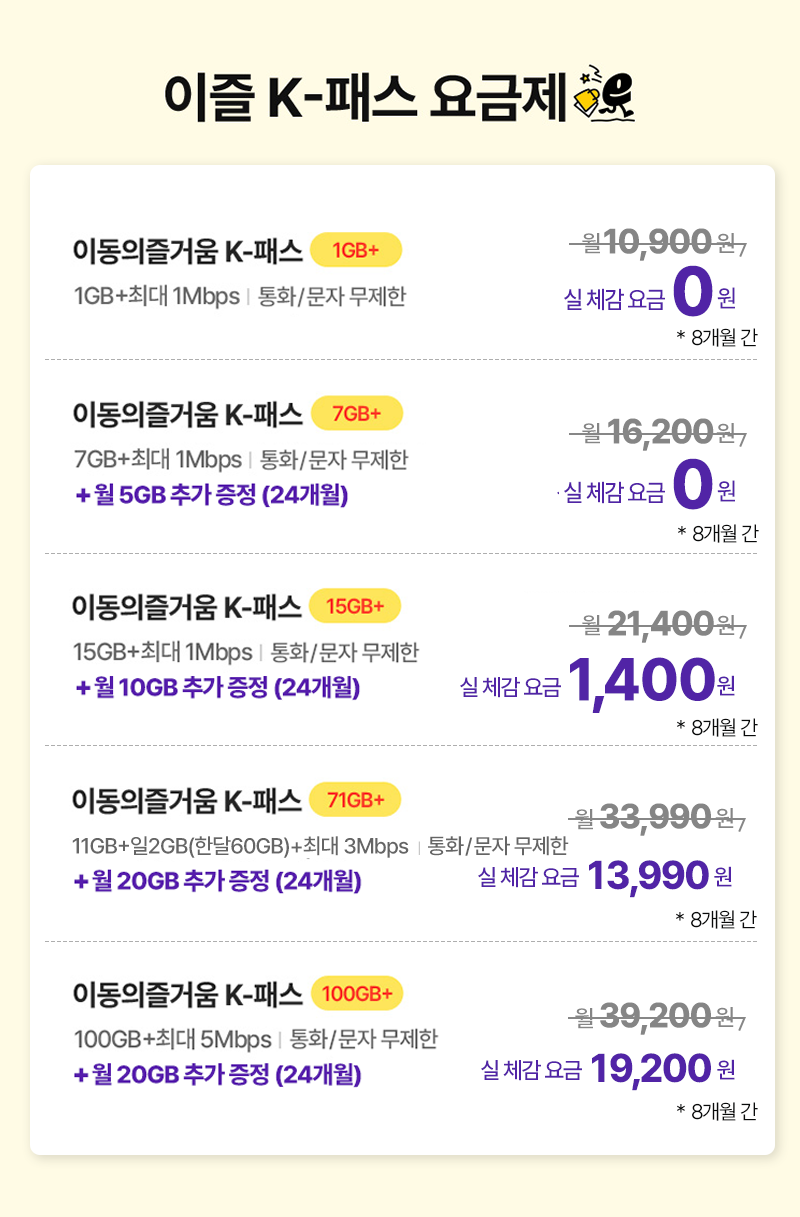The image size is (800, 1217).
Task: Select the 19,200원 actual price
Action: pyautogui.click(x=662, y=1069)
